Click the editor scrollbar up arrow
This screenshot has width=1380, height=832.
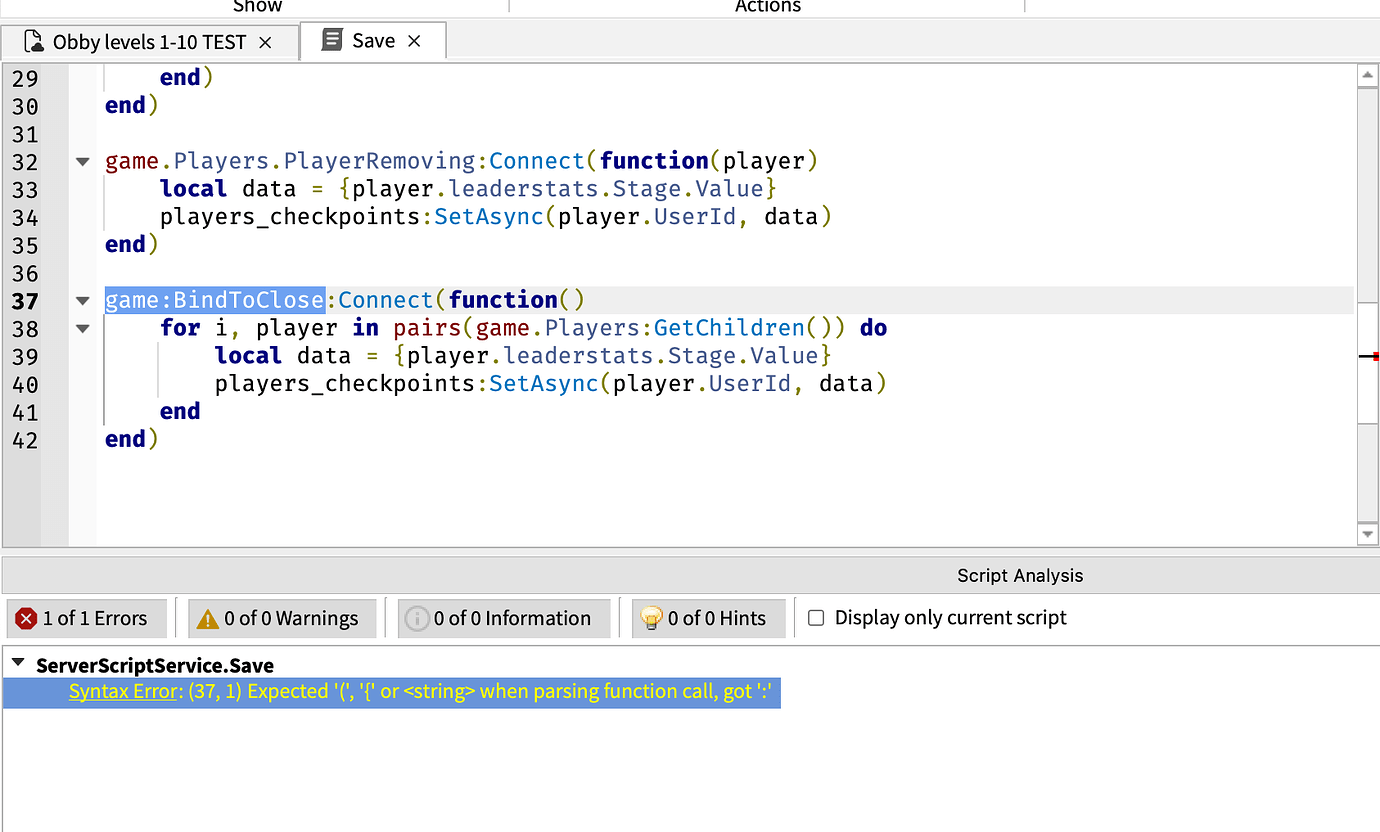[x=1368, y=75]
